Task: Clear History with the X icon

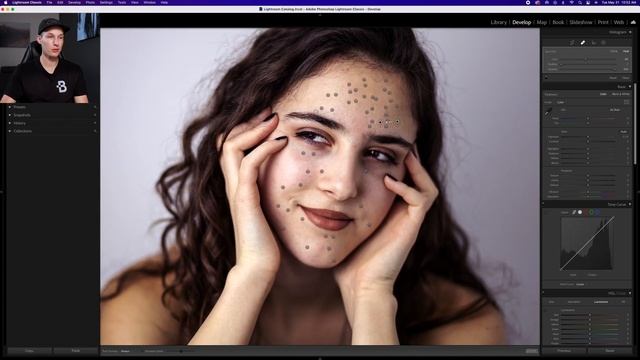Action: [x=95, y=123]
